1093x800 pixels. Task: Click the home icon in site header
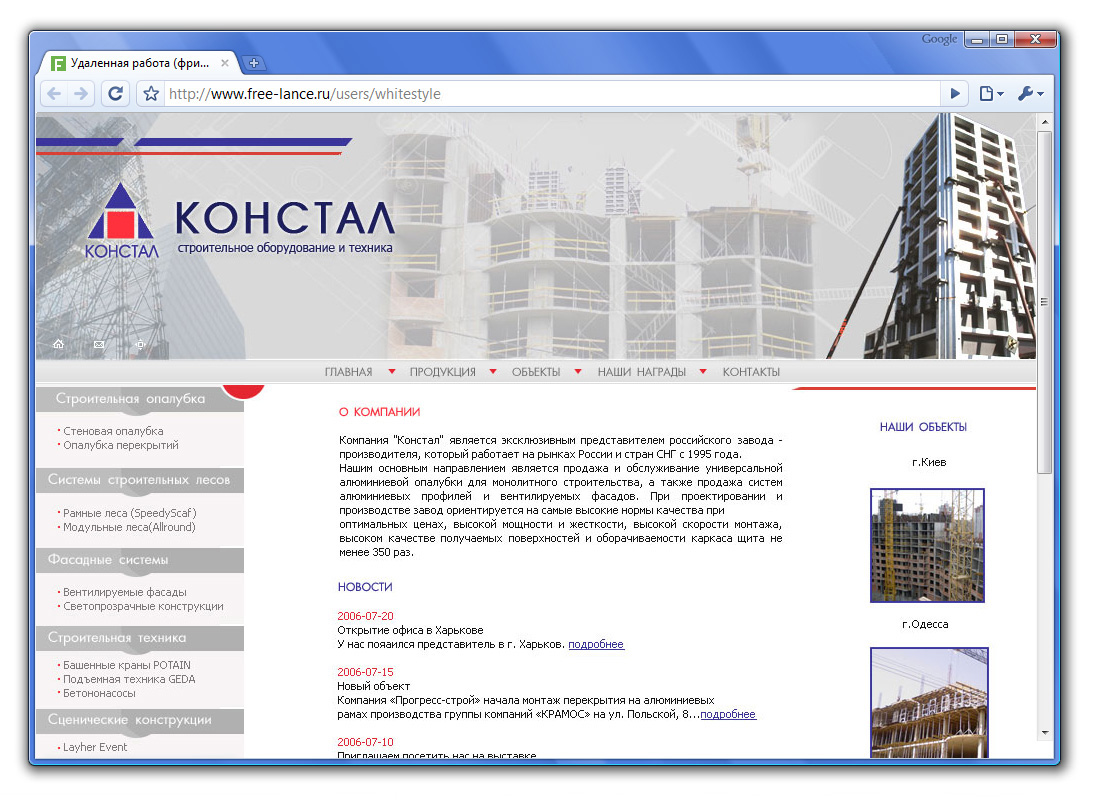coord(59,344)
